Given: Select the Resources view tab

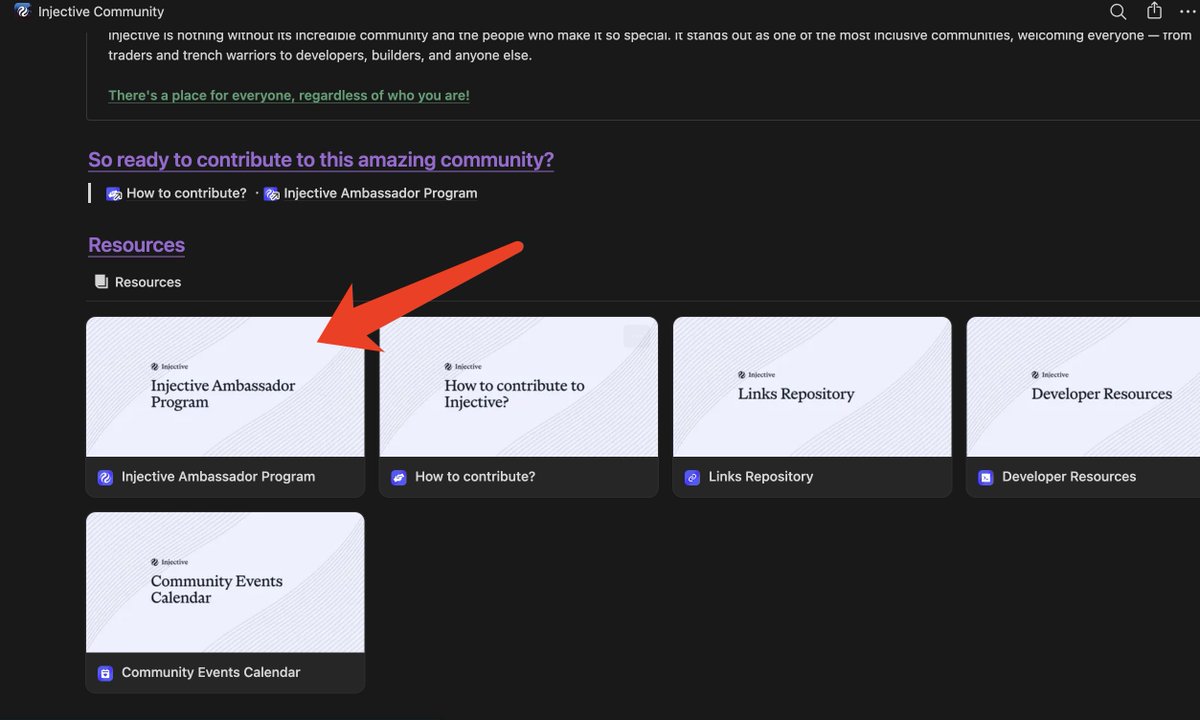Looking at the screenshot, I should (138, 282).
